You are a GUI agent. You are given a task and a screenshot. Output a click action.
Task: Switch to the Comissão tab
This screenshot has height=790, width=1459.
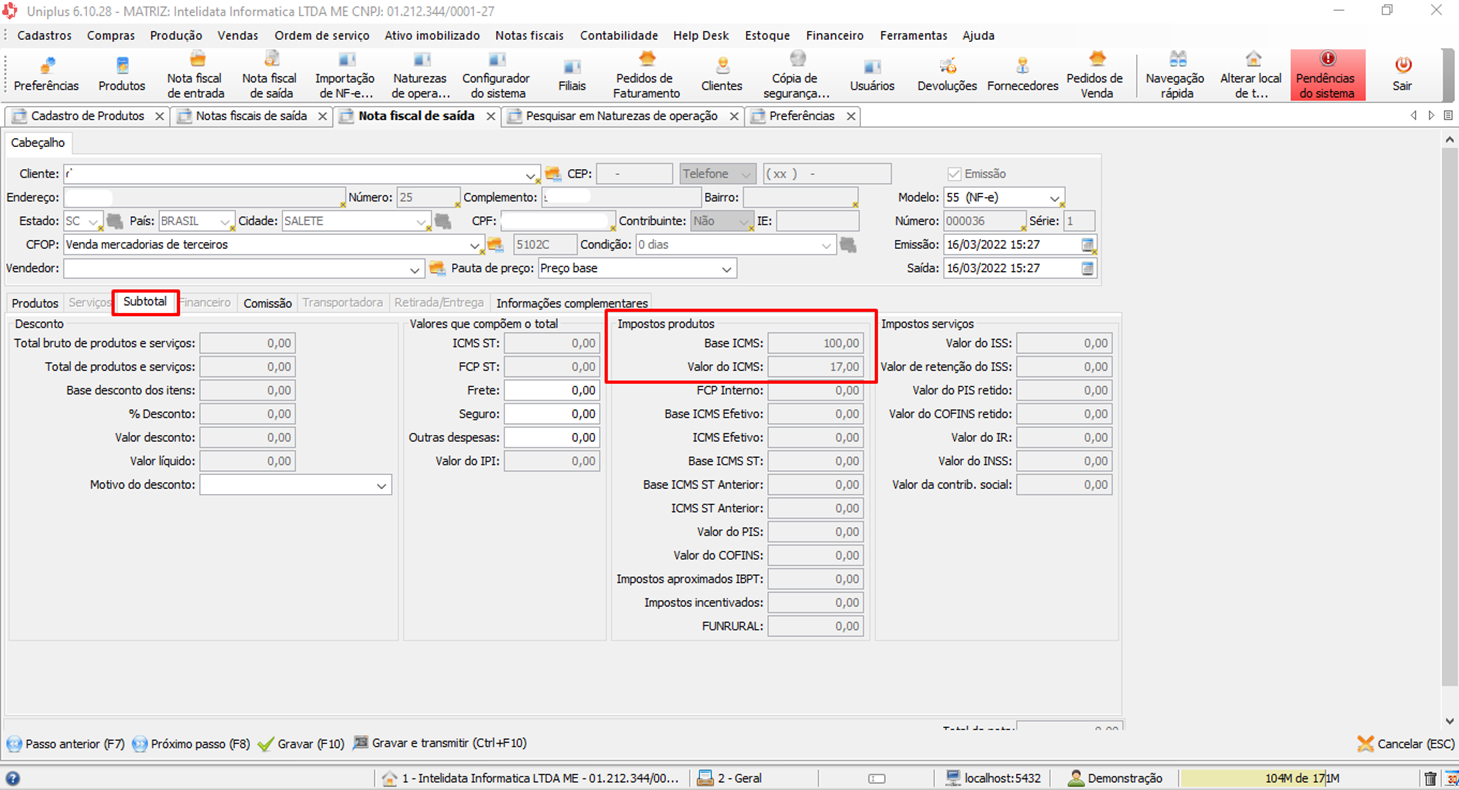click(x=267, y=303)
